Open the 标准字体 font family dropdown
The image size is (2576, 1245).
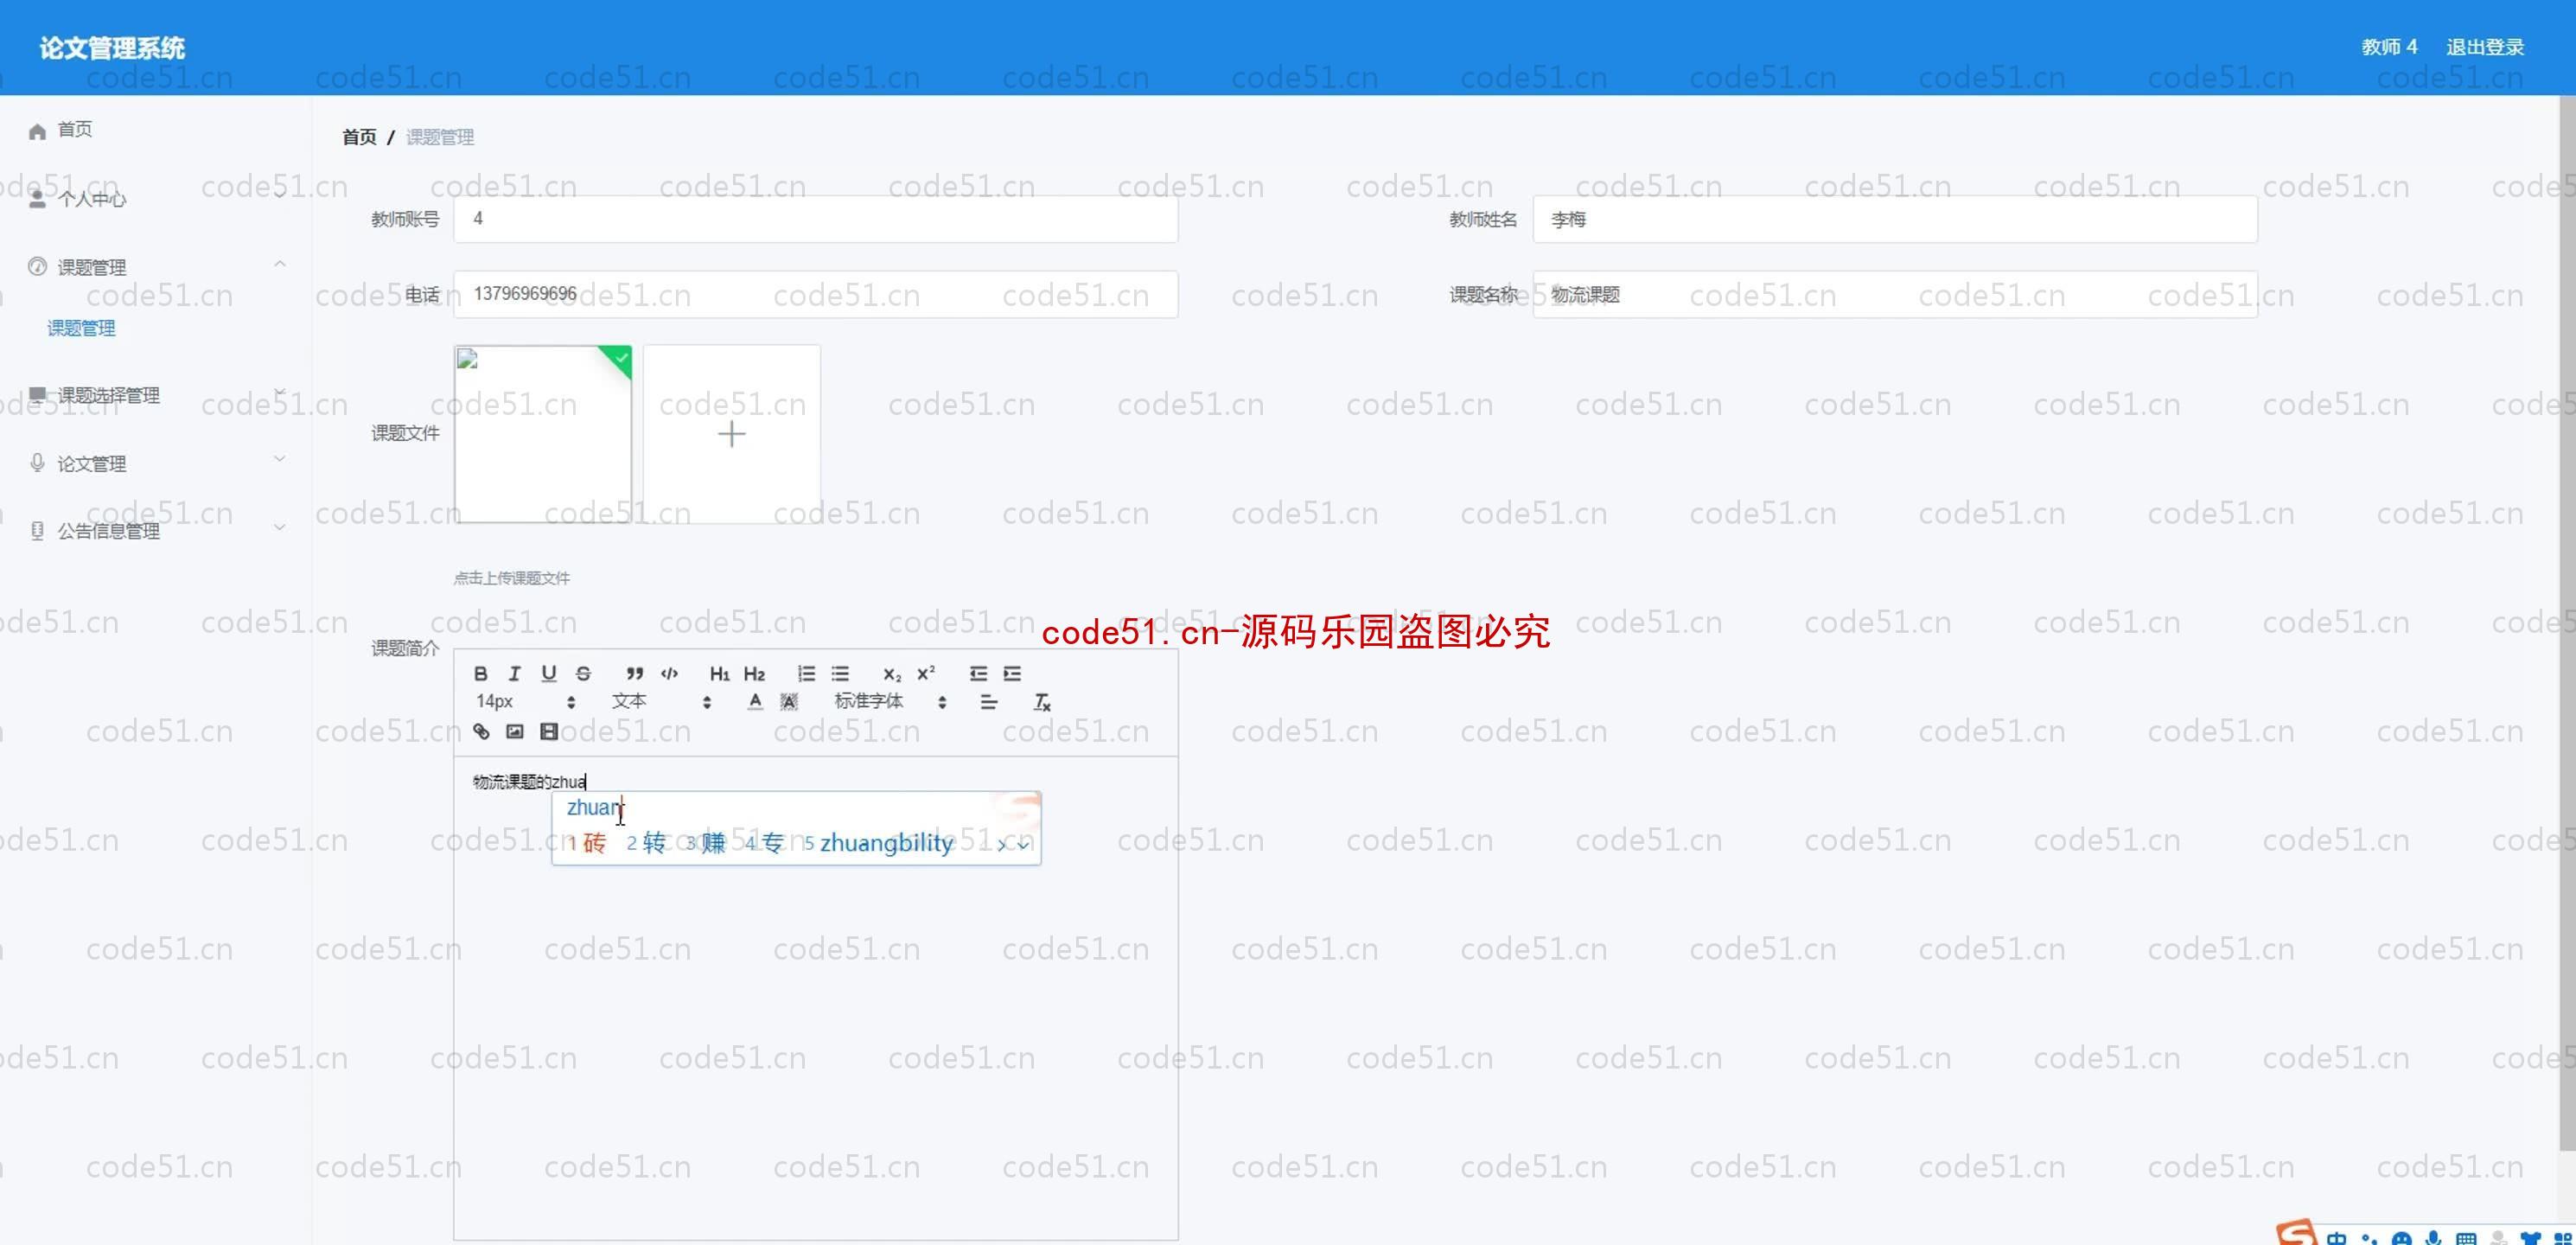(890, 702)
